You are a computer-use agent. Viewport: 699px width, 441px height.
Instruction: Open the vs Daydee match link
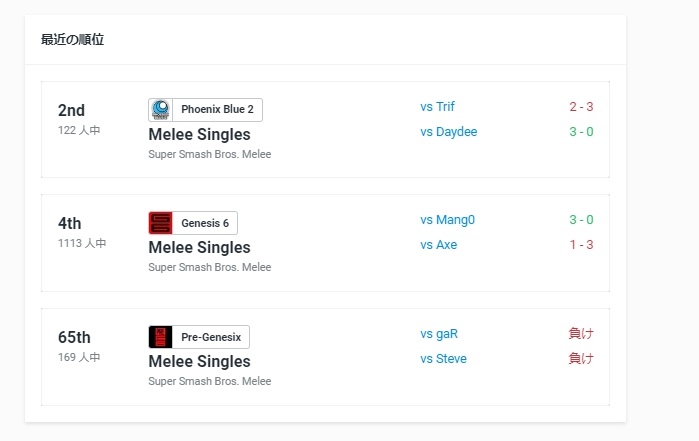click(448, 132)
